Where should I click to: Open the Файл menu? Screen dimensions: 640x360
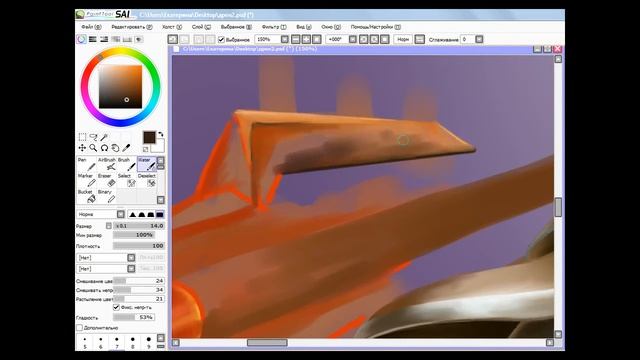tap(91, 27)
